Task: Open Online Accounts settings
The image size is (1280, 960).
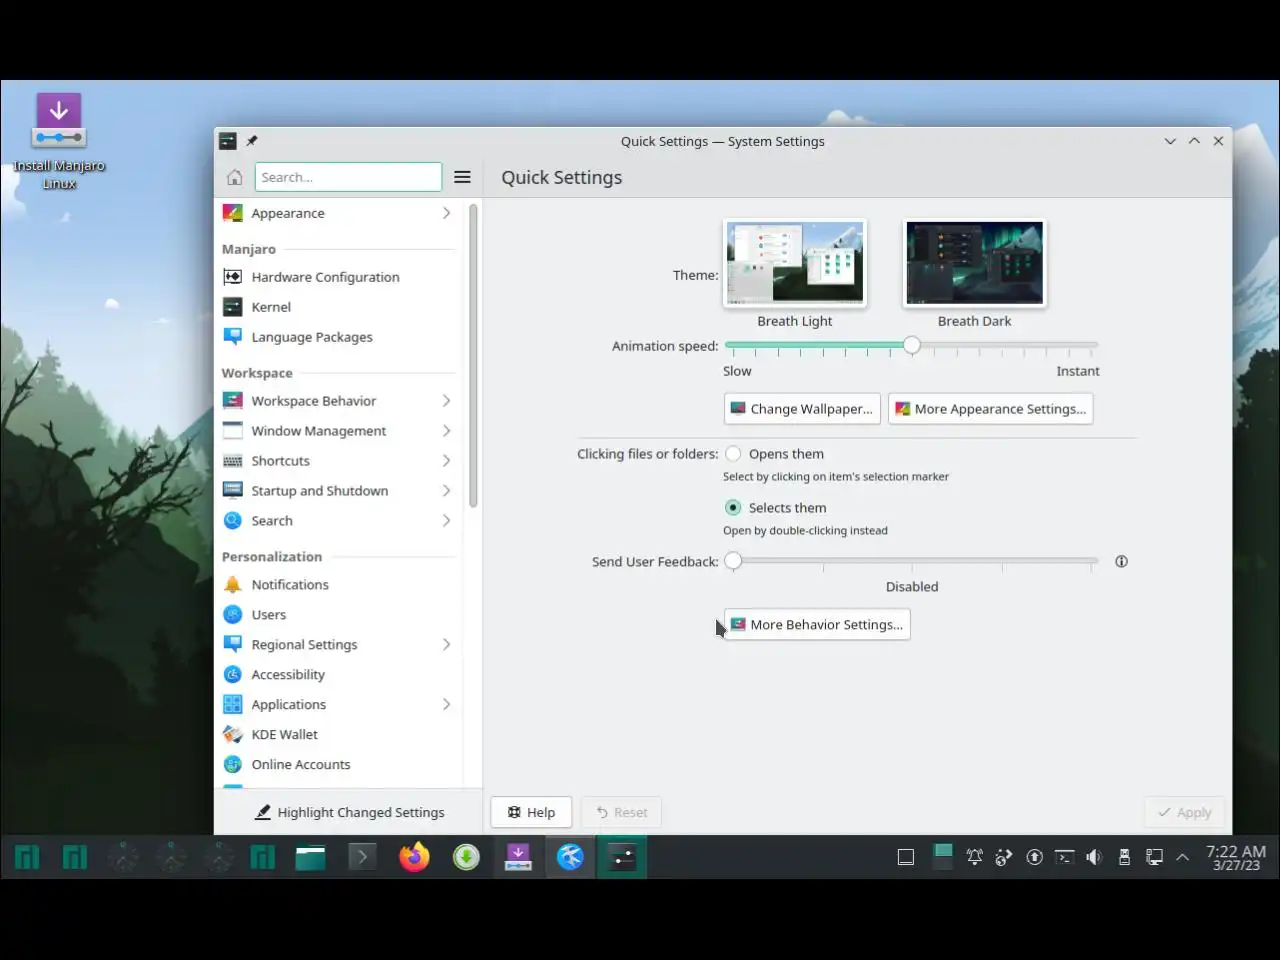Action: [x=338, y=765]
